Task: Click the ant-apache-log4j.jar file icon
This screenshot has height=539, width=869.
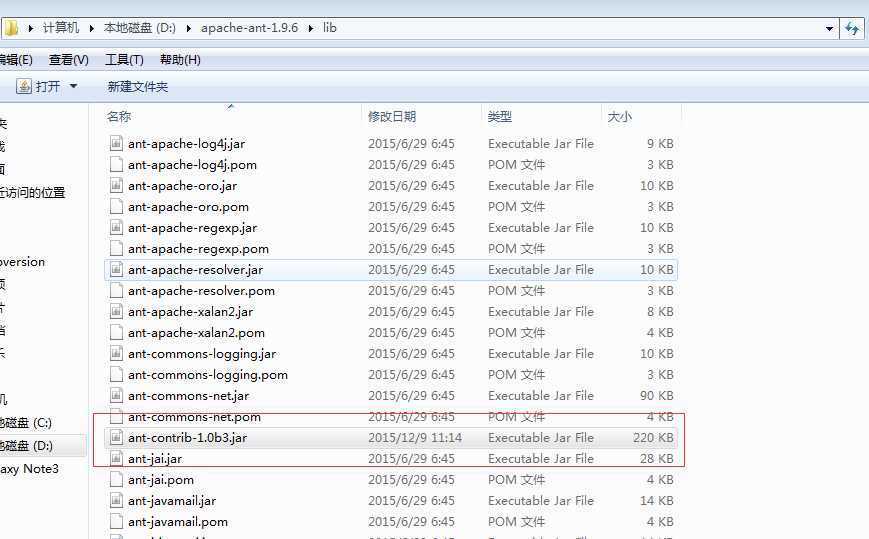Action: click(116, 143)
